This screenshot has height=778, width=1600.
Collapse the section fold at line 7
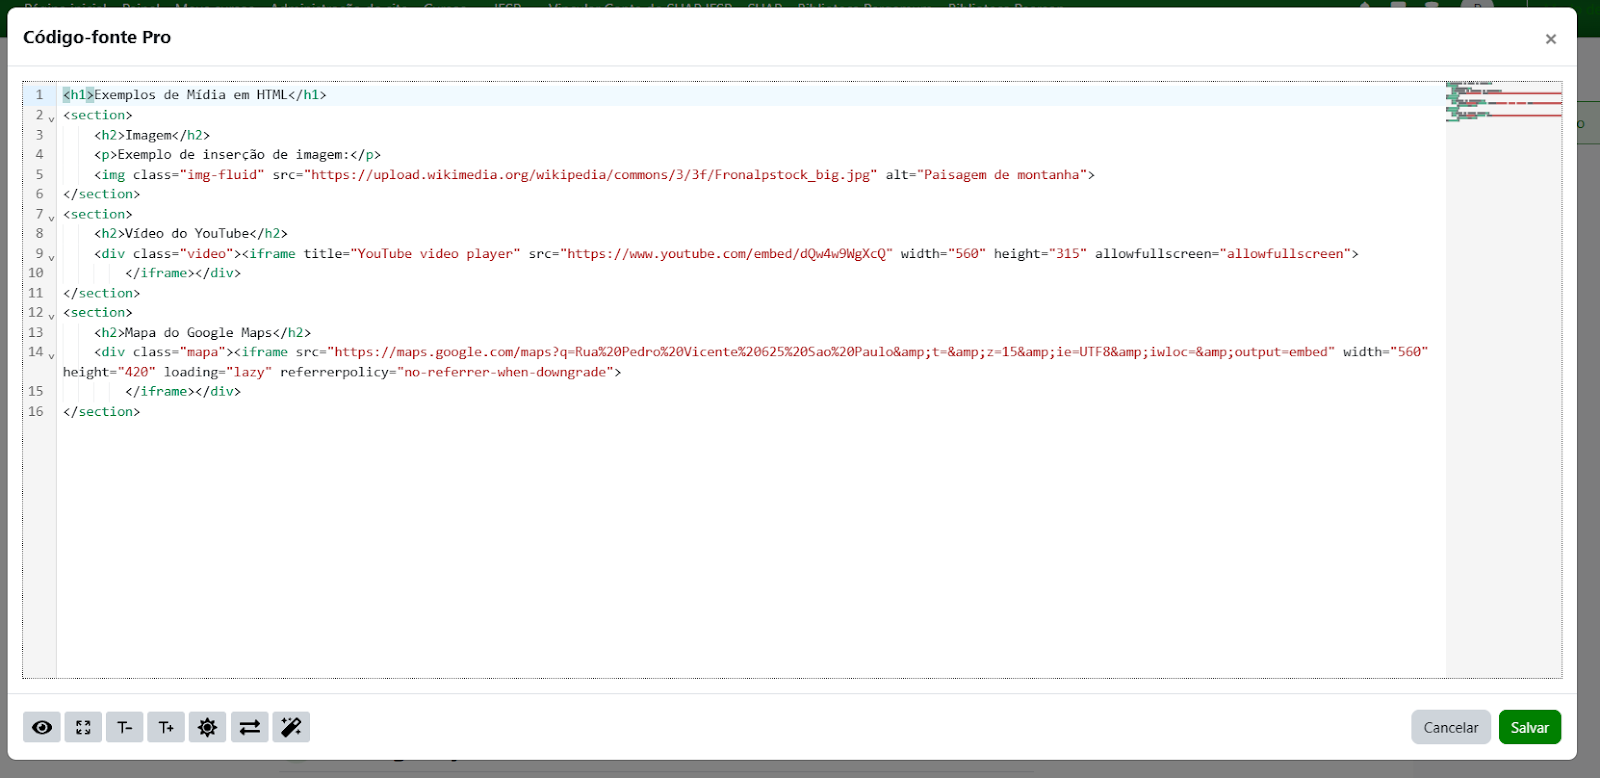(52, 217)
